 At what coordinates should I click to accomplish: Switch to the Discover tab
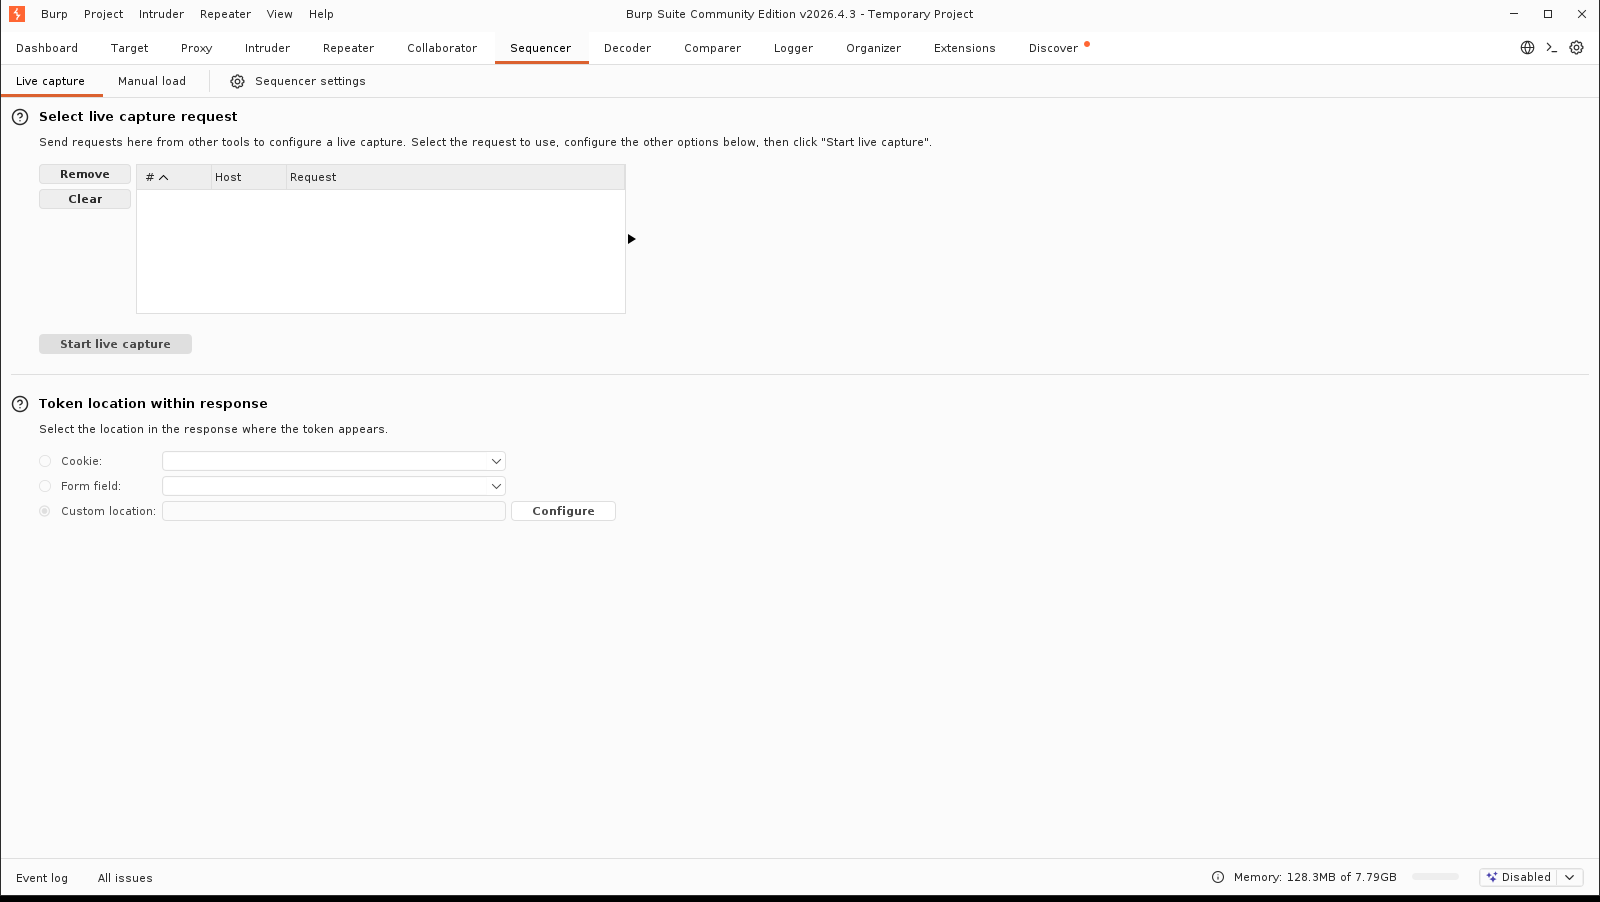point(1054,48)
